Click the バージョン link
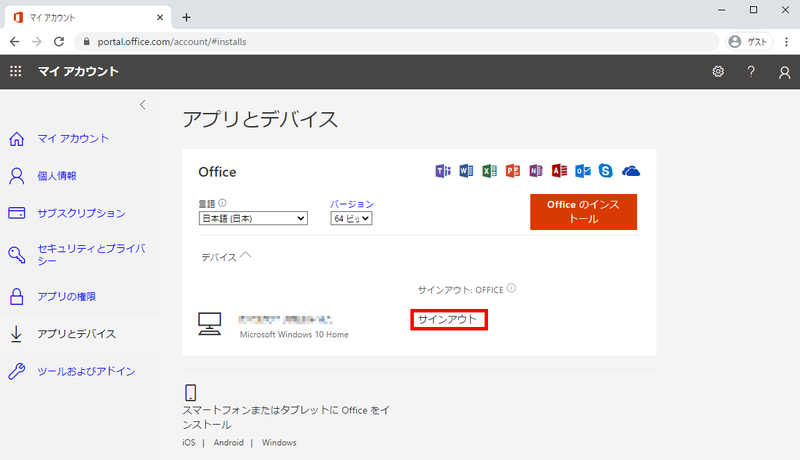The height and width of the screenshot is (460, 800). pyautogui.click(x=352, y=204)
